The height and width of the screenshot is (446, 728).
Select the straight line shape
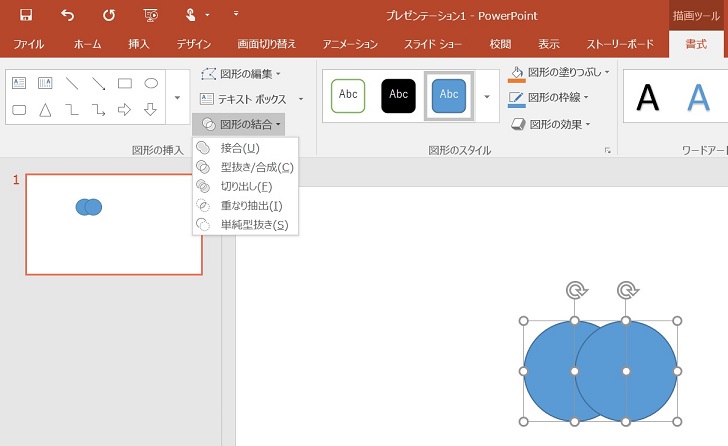(x=72, y=83)
